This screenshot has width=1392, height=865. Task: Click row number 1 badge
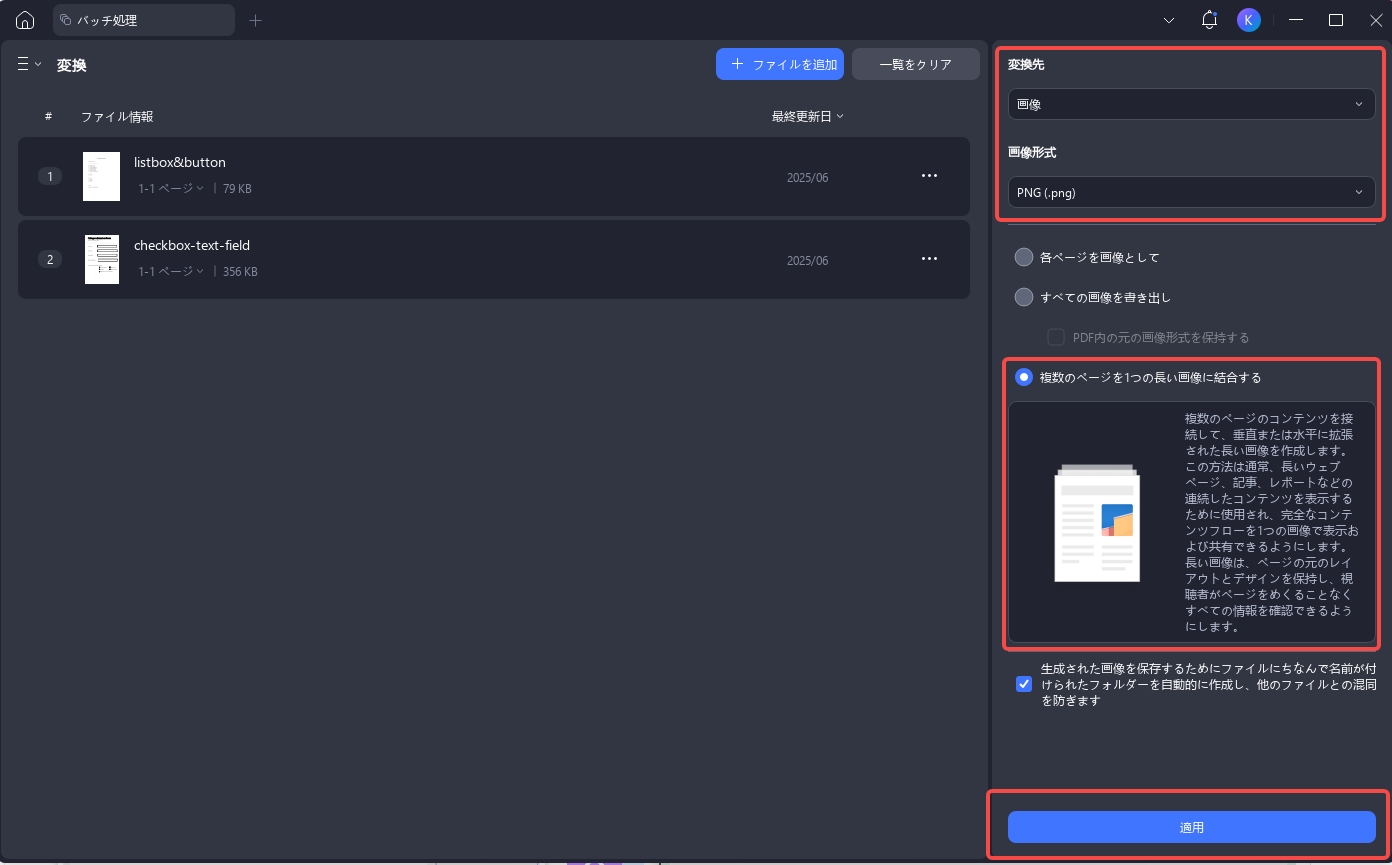(x=50, y=176)
